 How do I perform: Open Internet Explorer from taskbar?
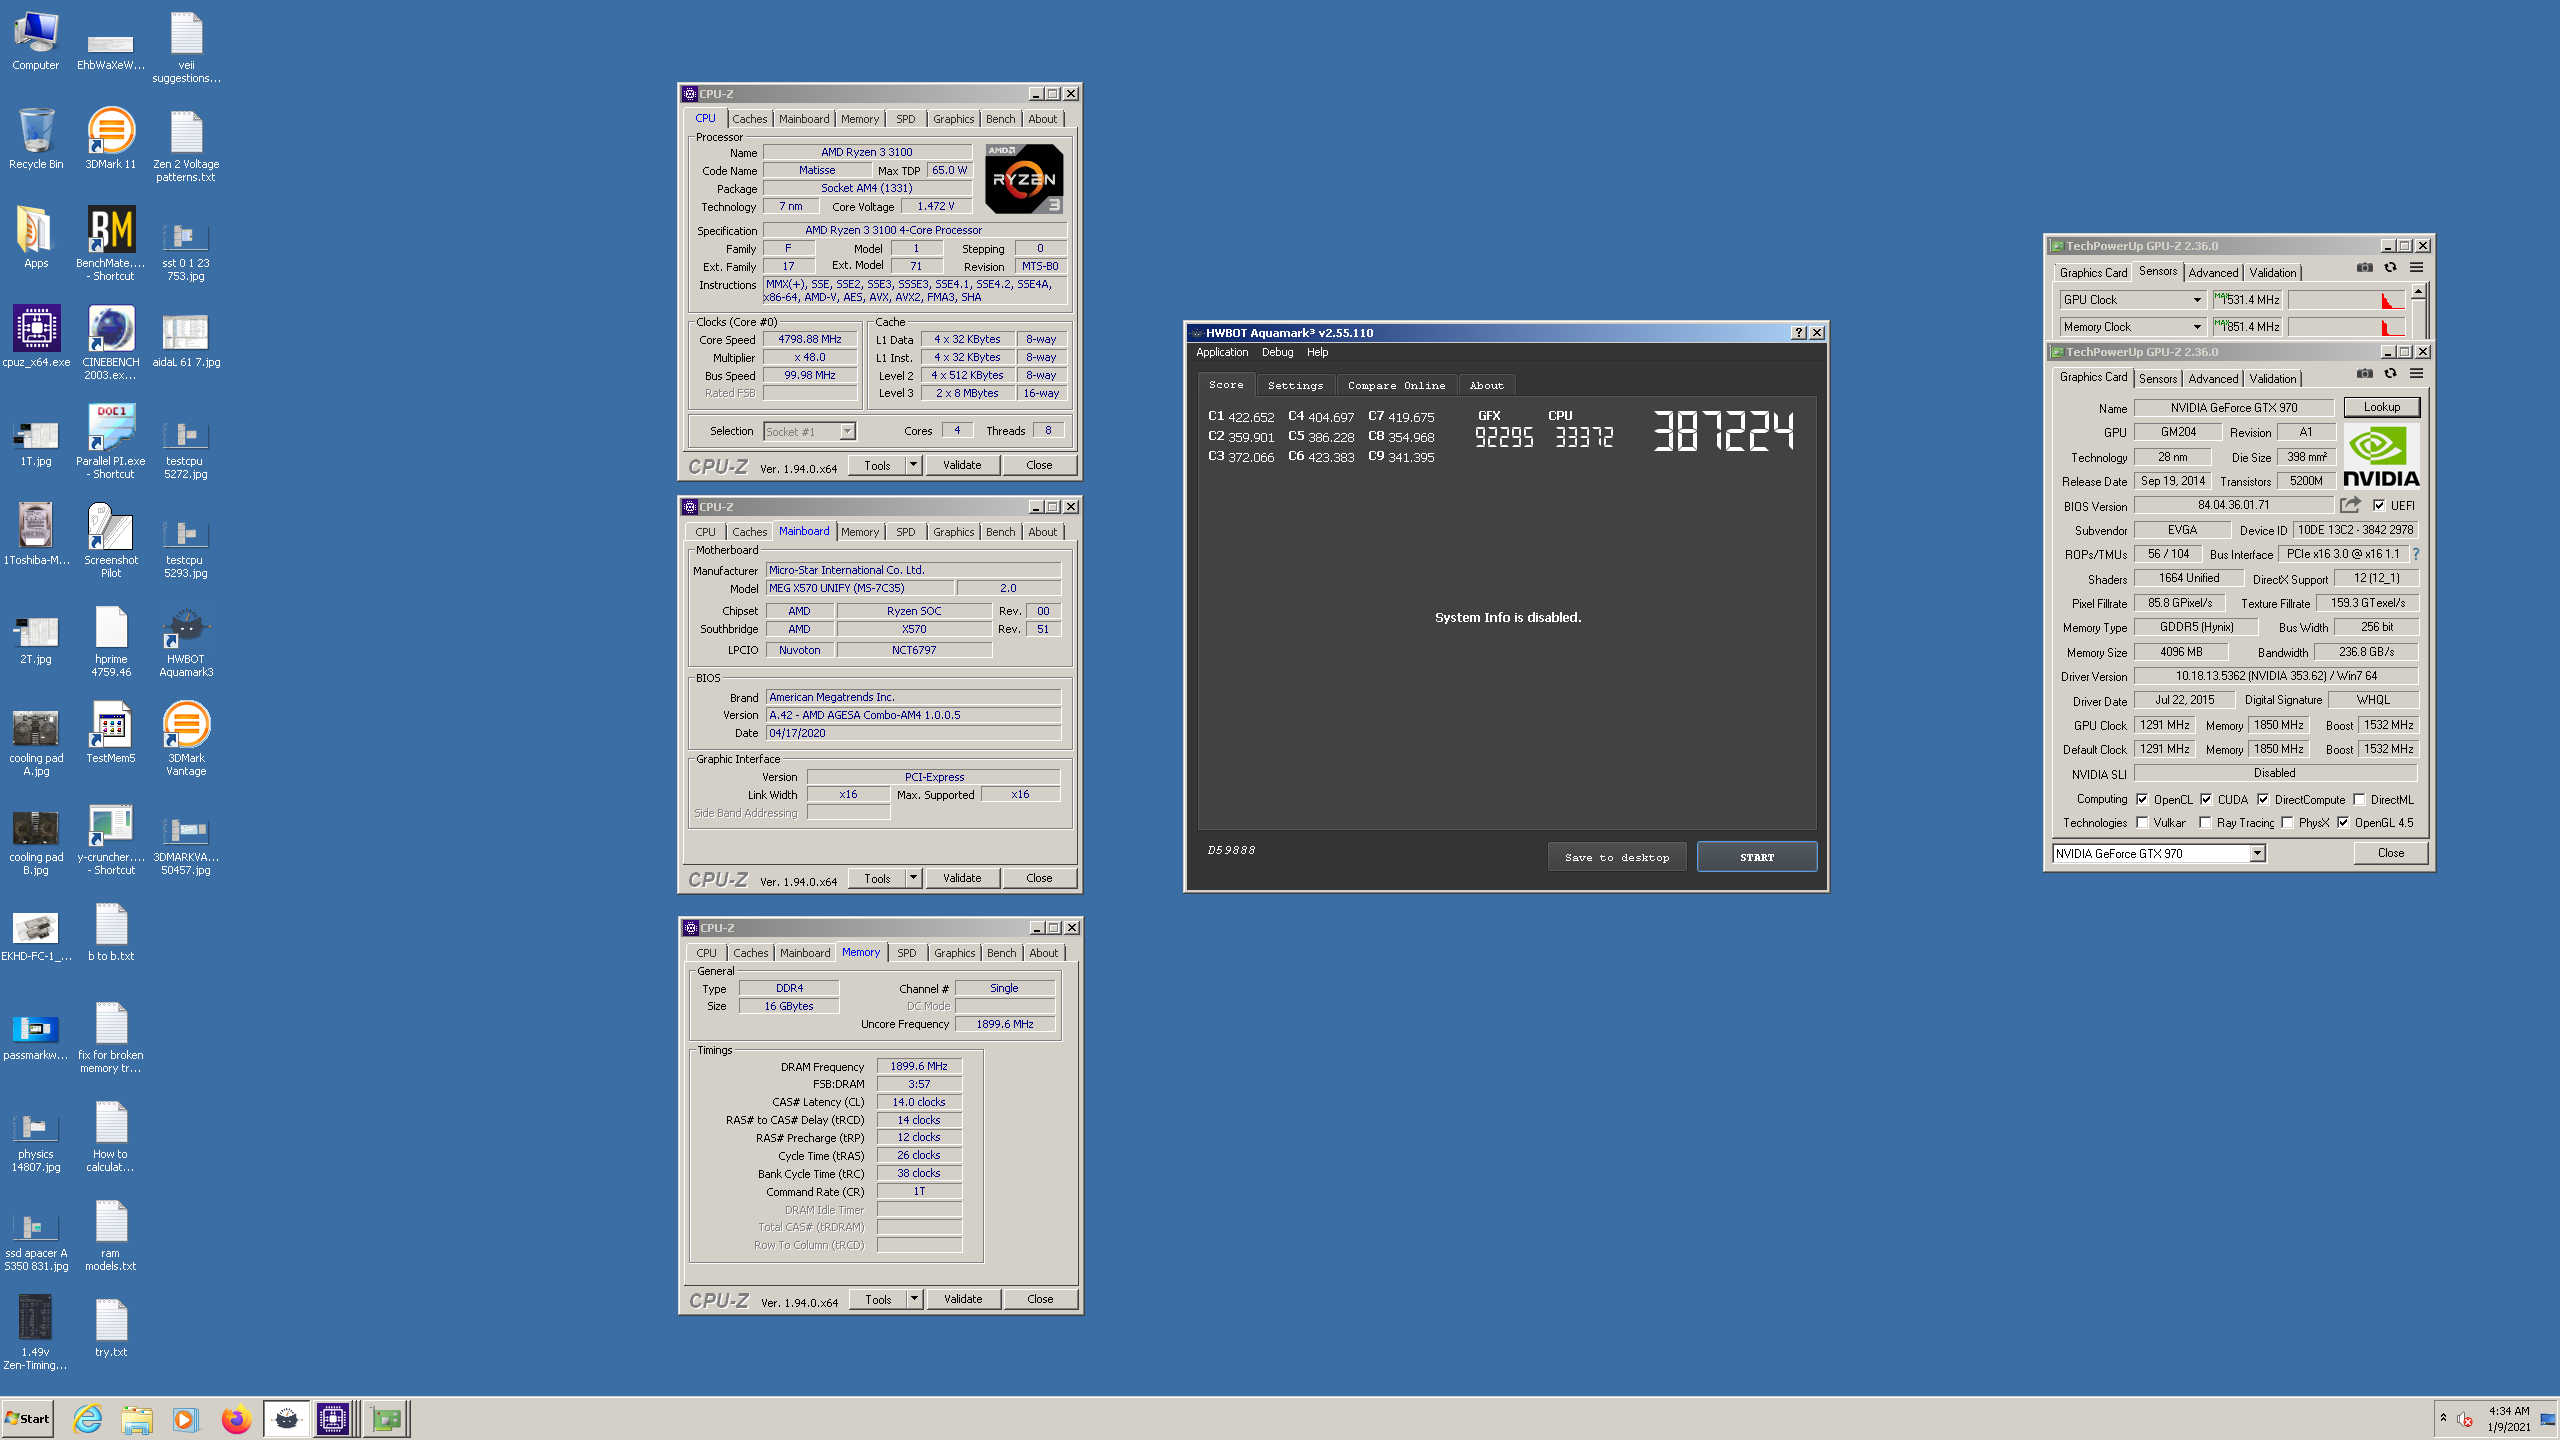click(88, 1418)
